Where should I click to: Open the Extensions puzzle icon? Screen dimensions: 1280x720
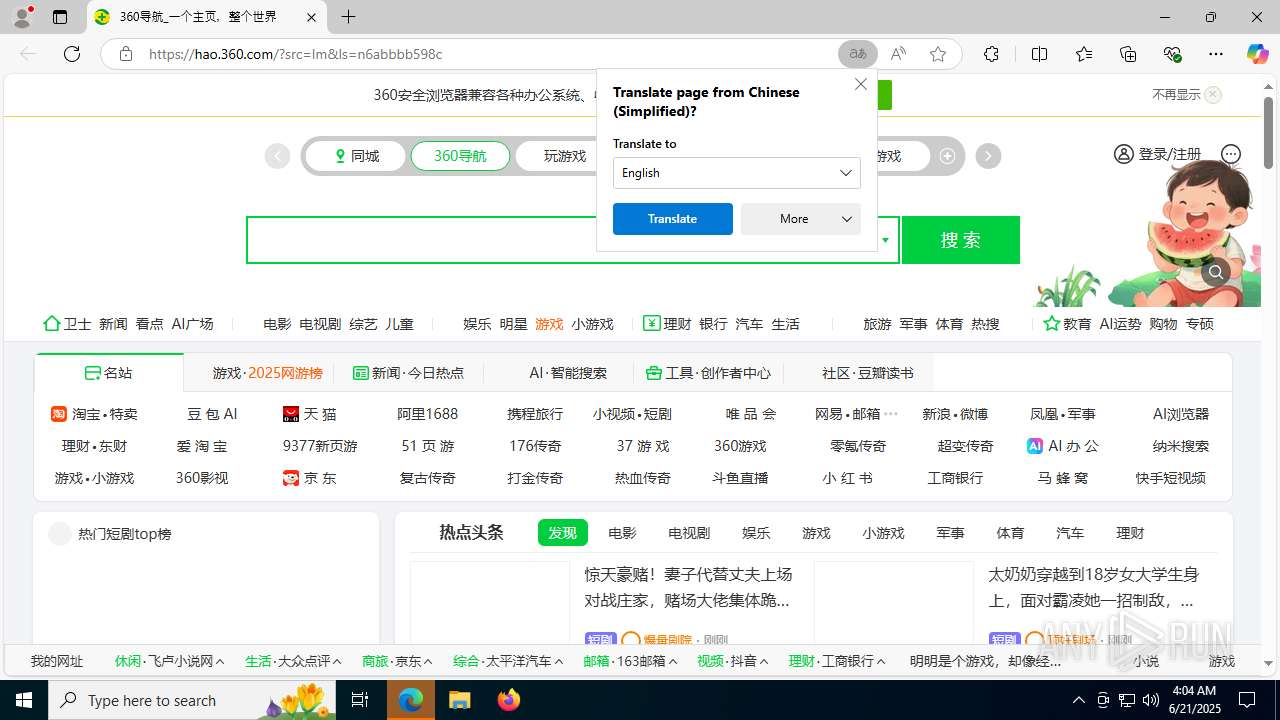(991, 54)
